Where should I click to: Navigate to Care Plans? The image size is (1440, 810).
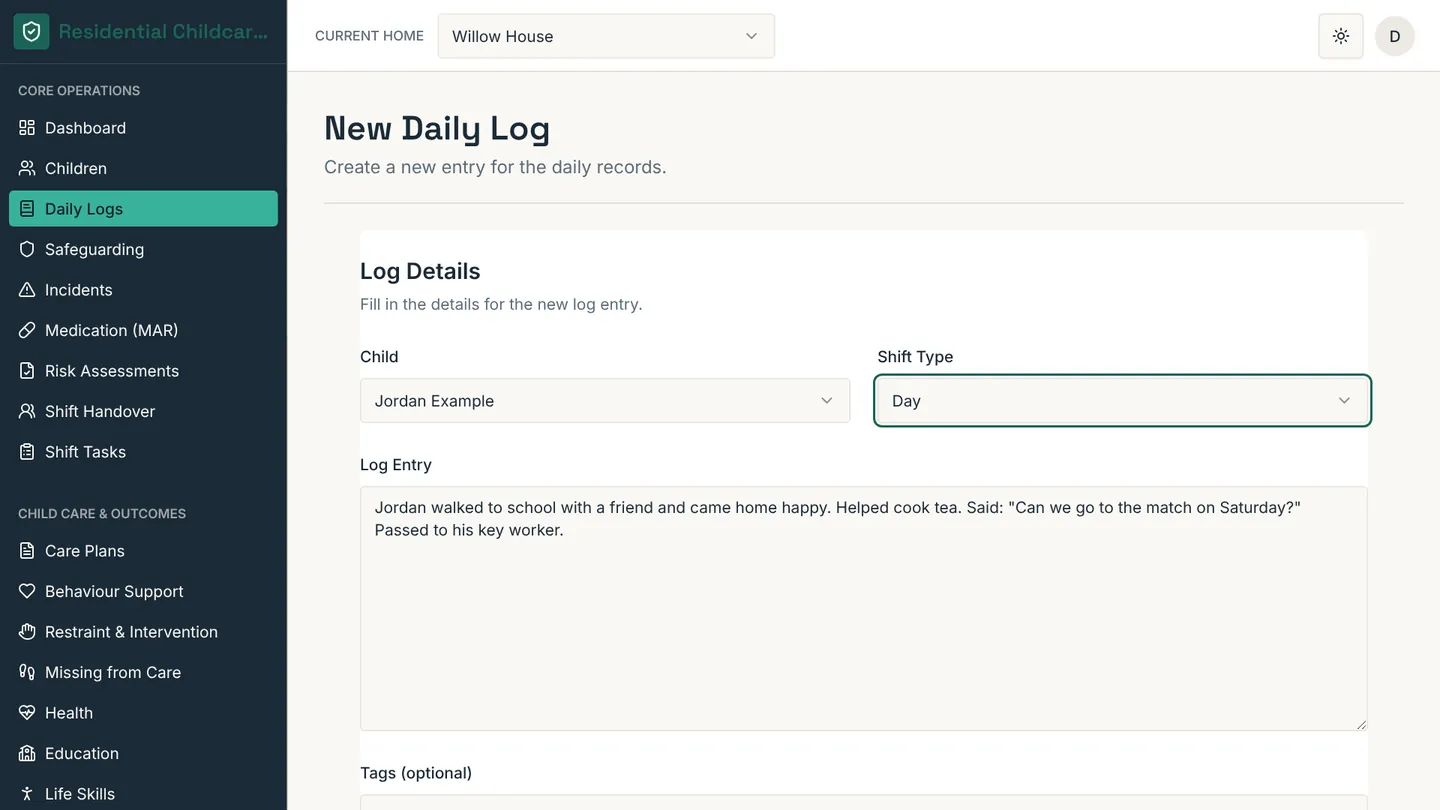[143, 551]
